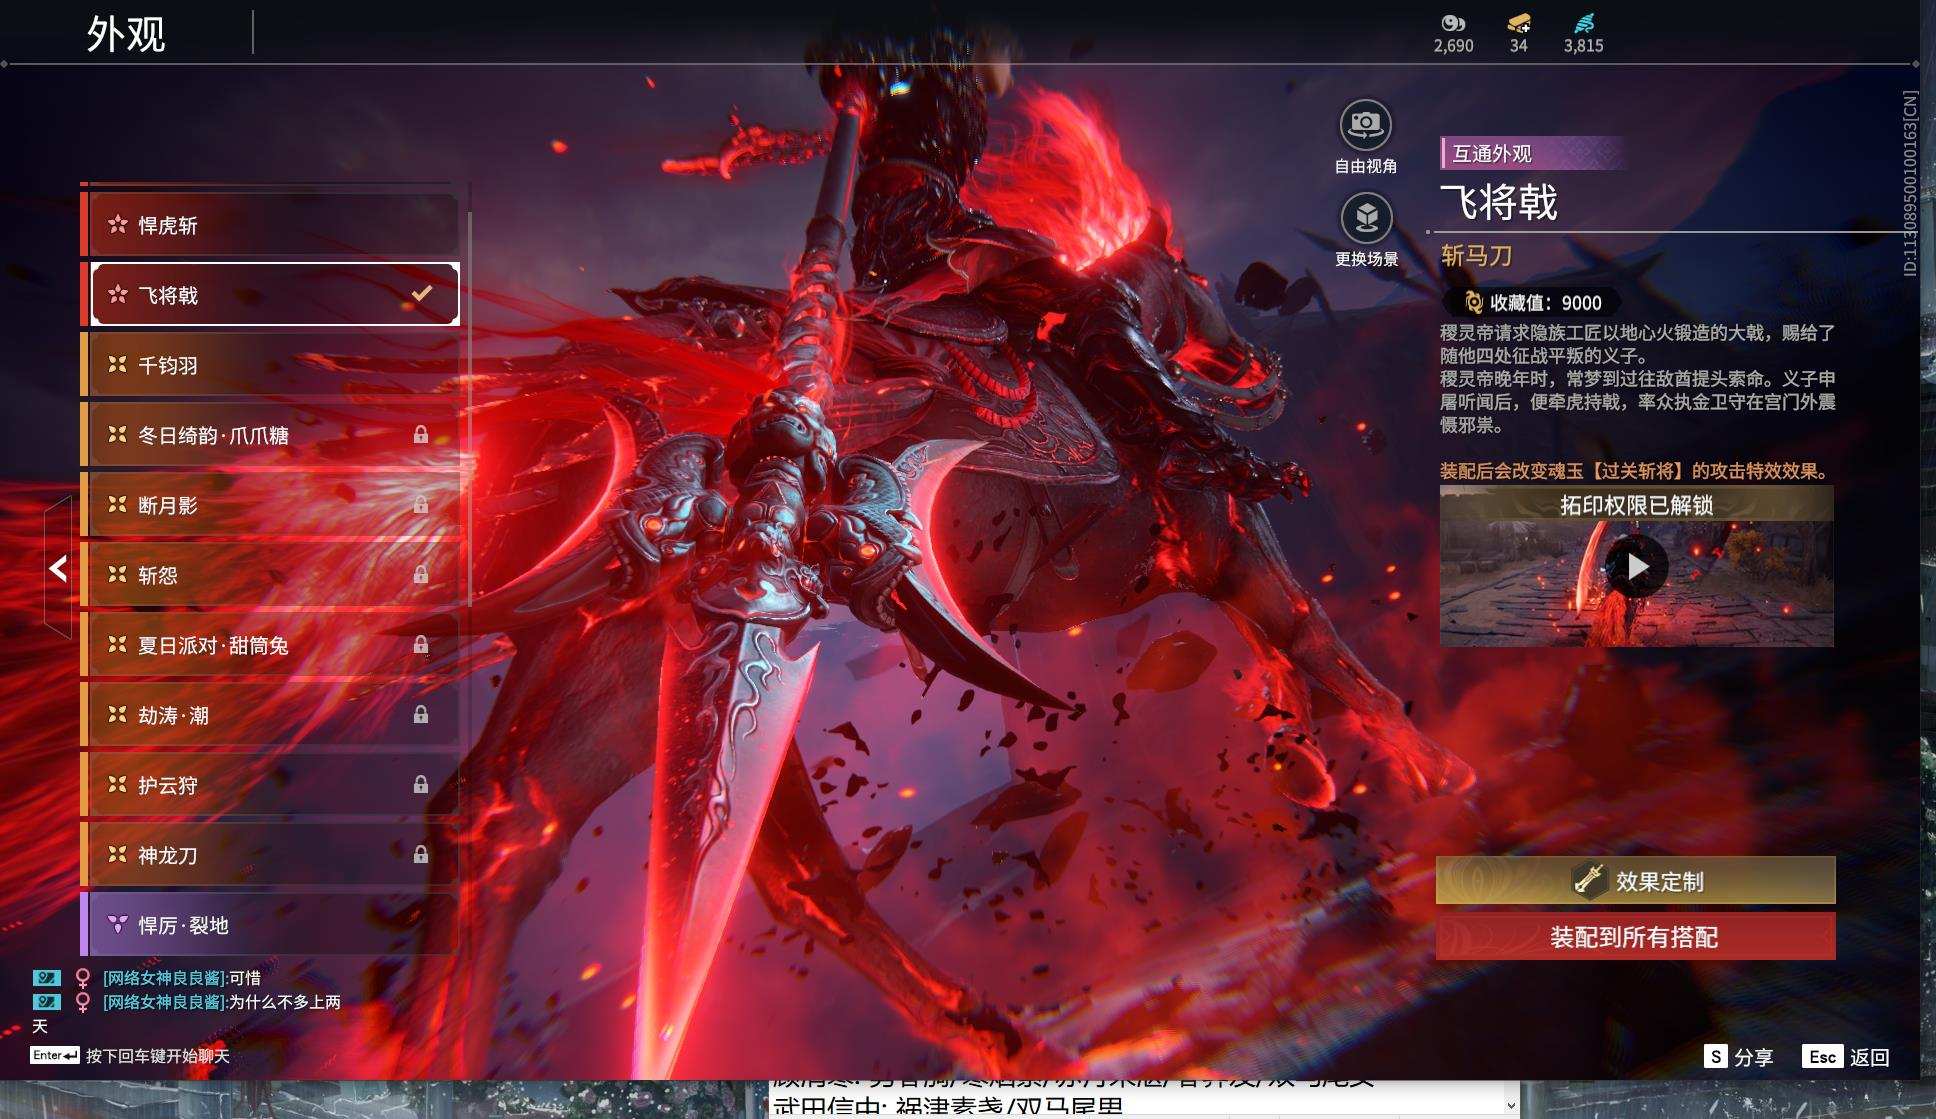Click the collection value icon beside 收藏值

(x=1472, y=302)
